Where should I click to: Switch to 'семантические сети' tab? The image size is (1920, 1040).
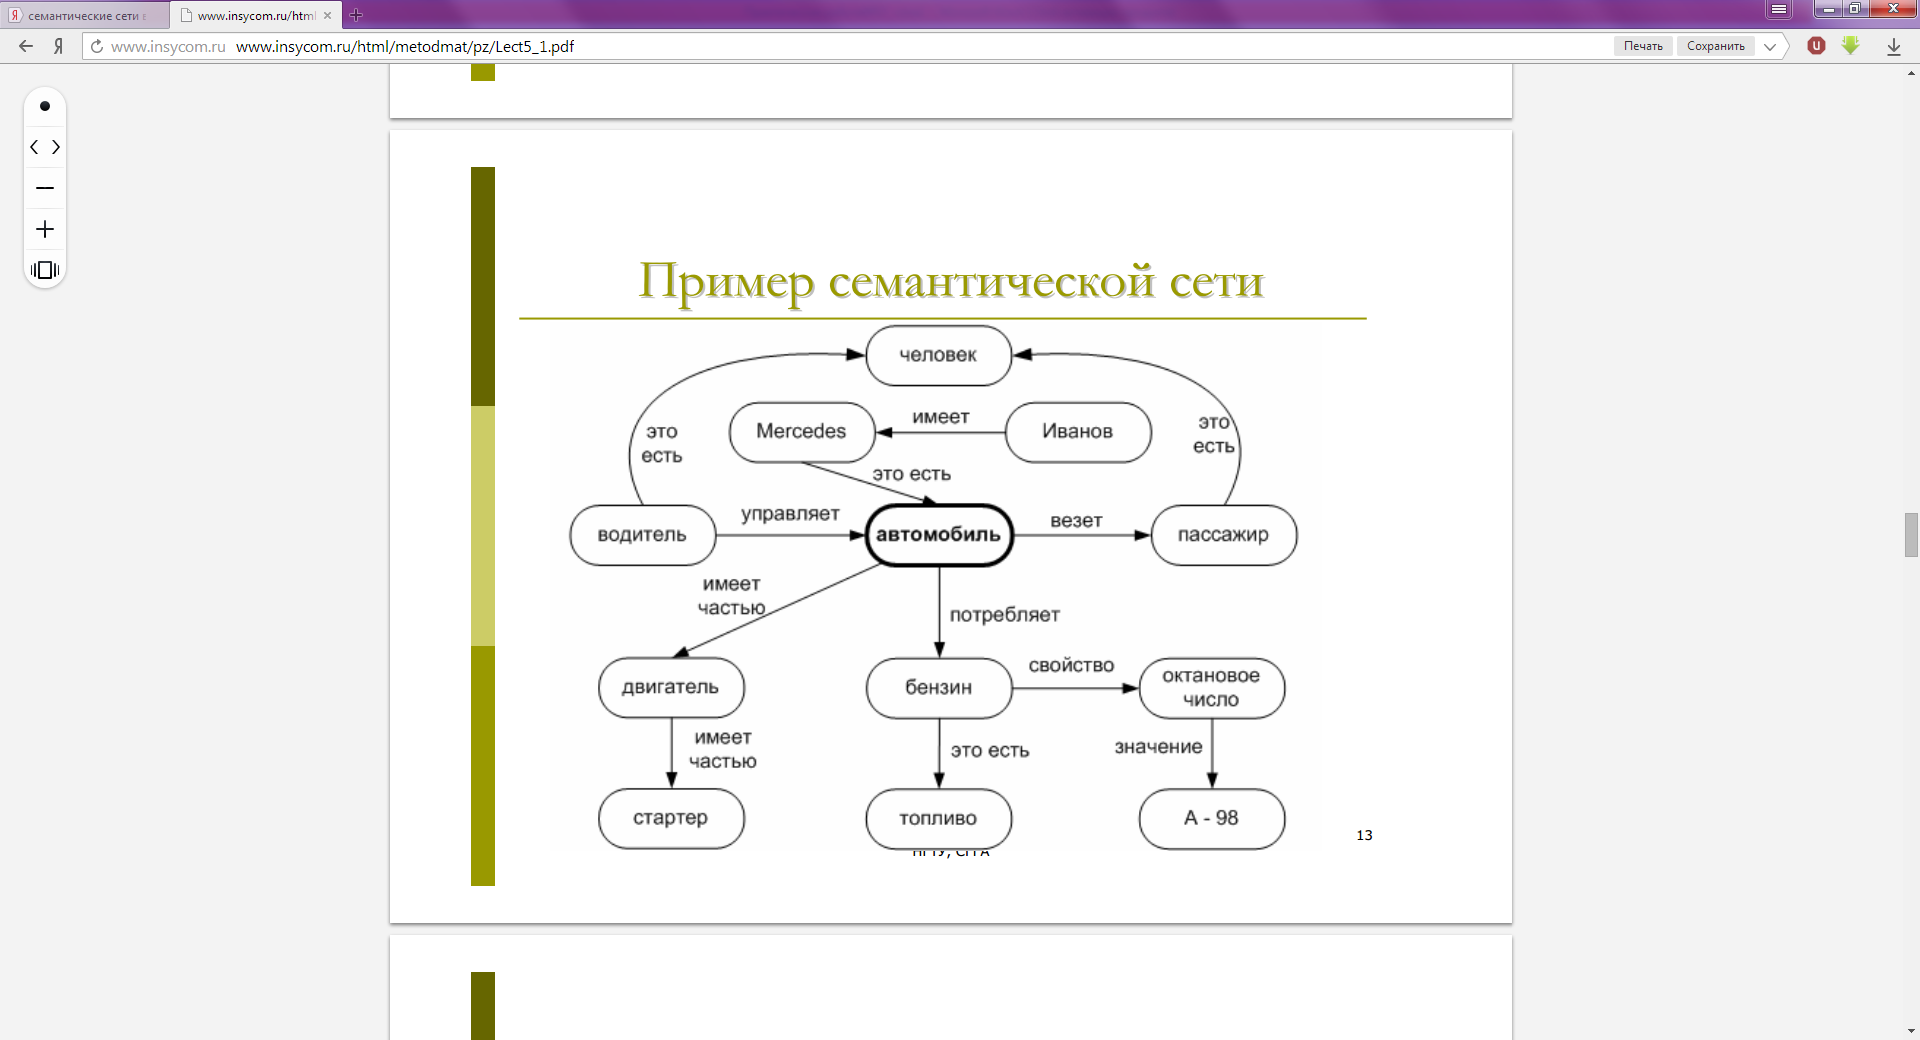pos(84,15)
